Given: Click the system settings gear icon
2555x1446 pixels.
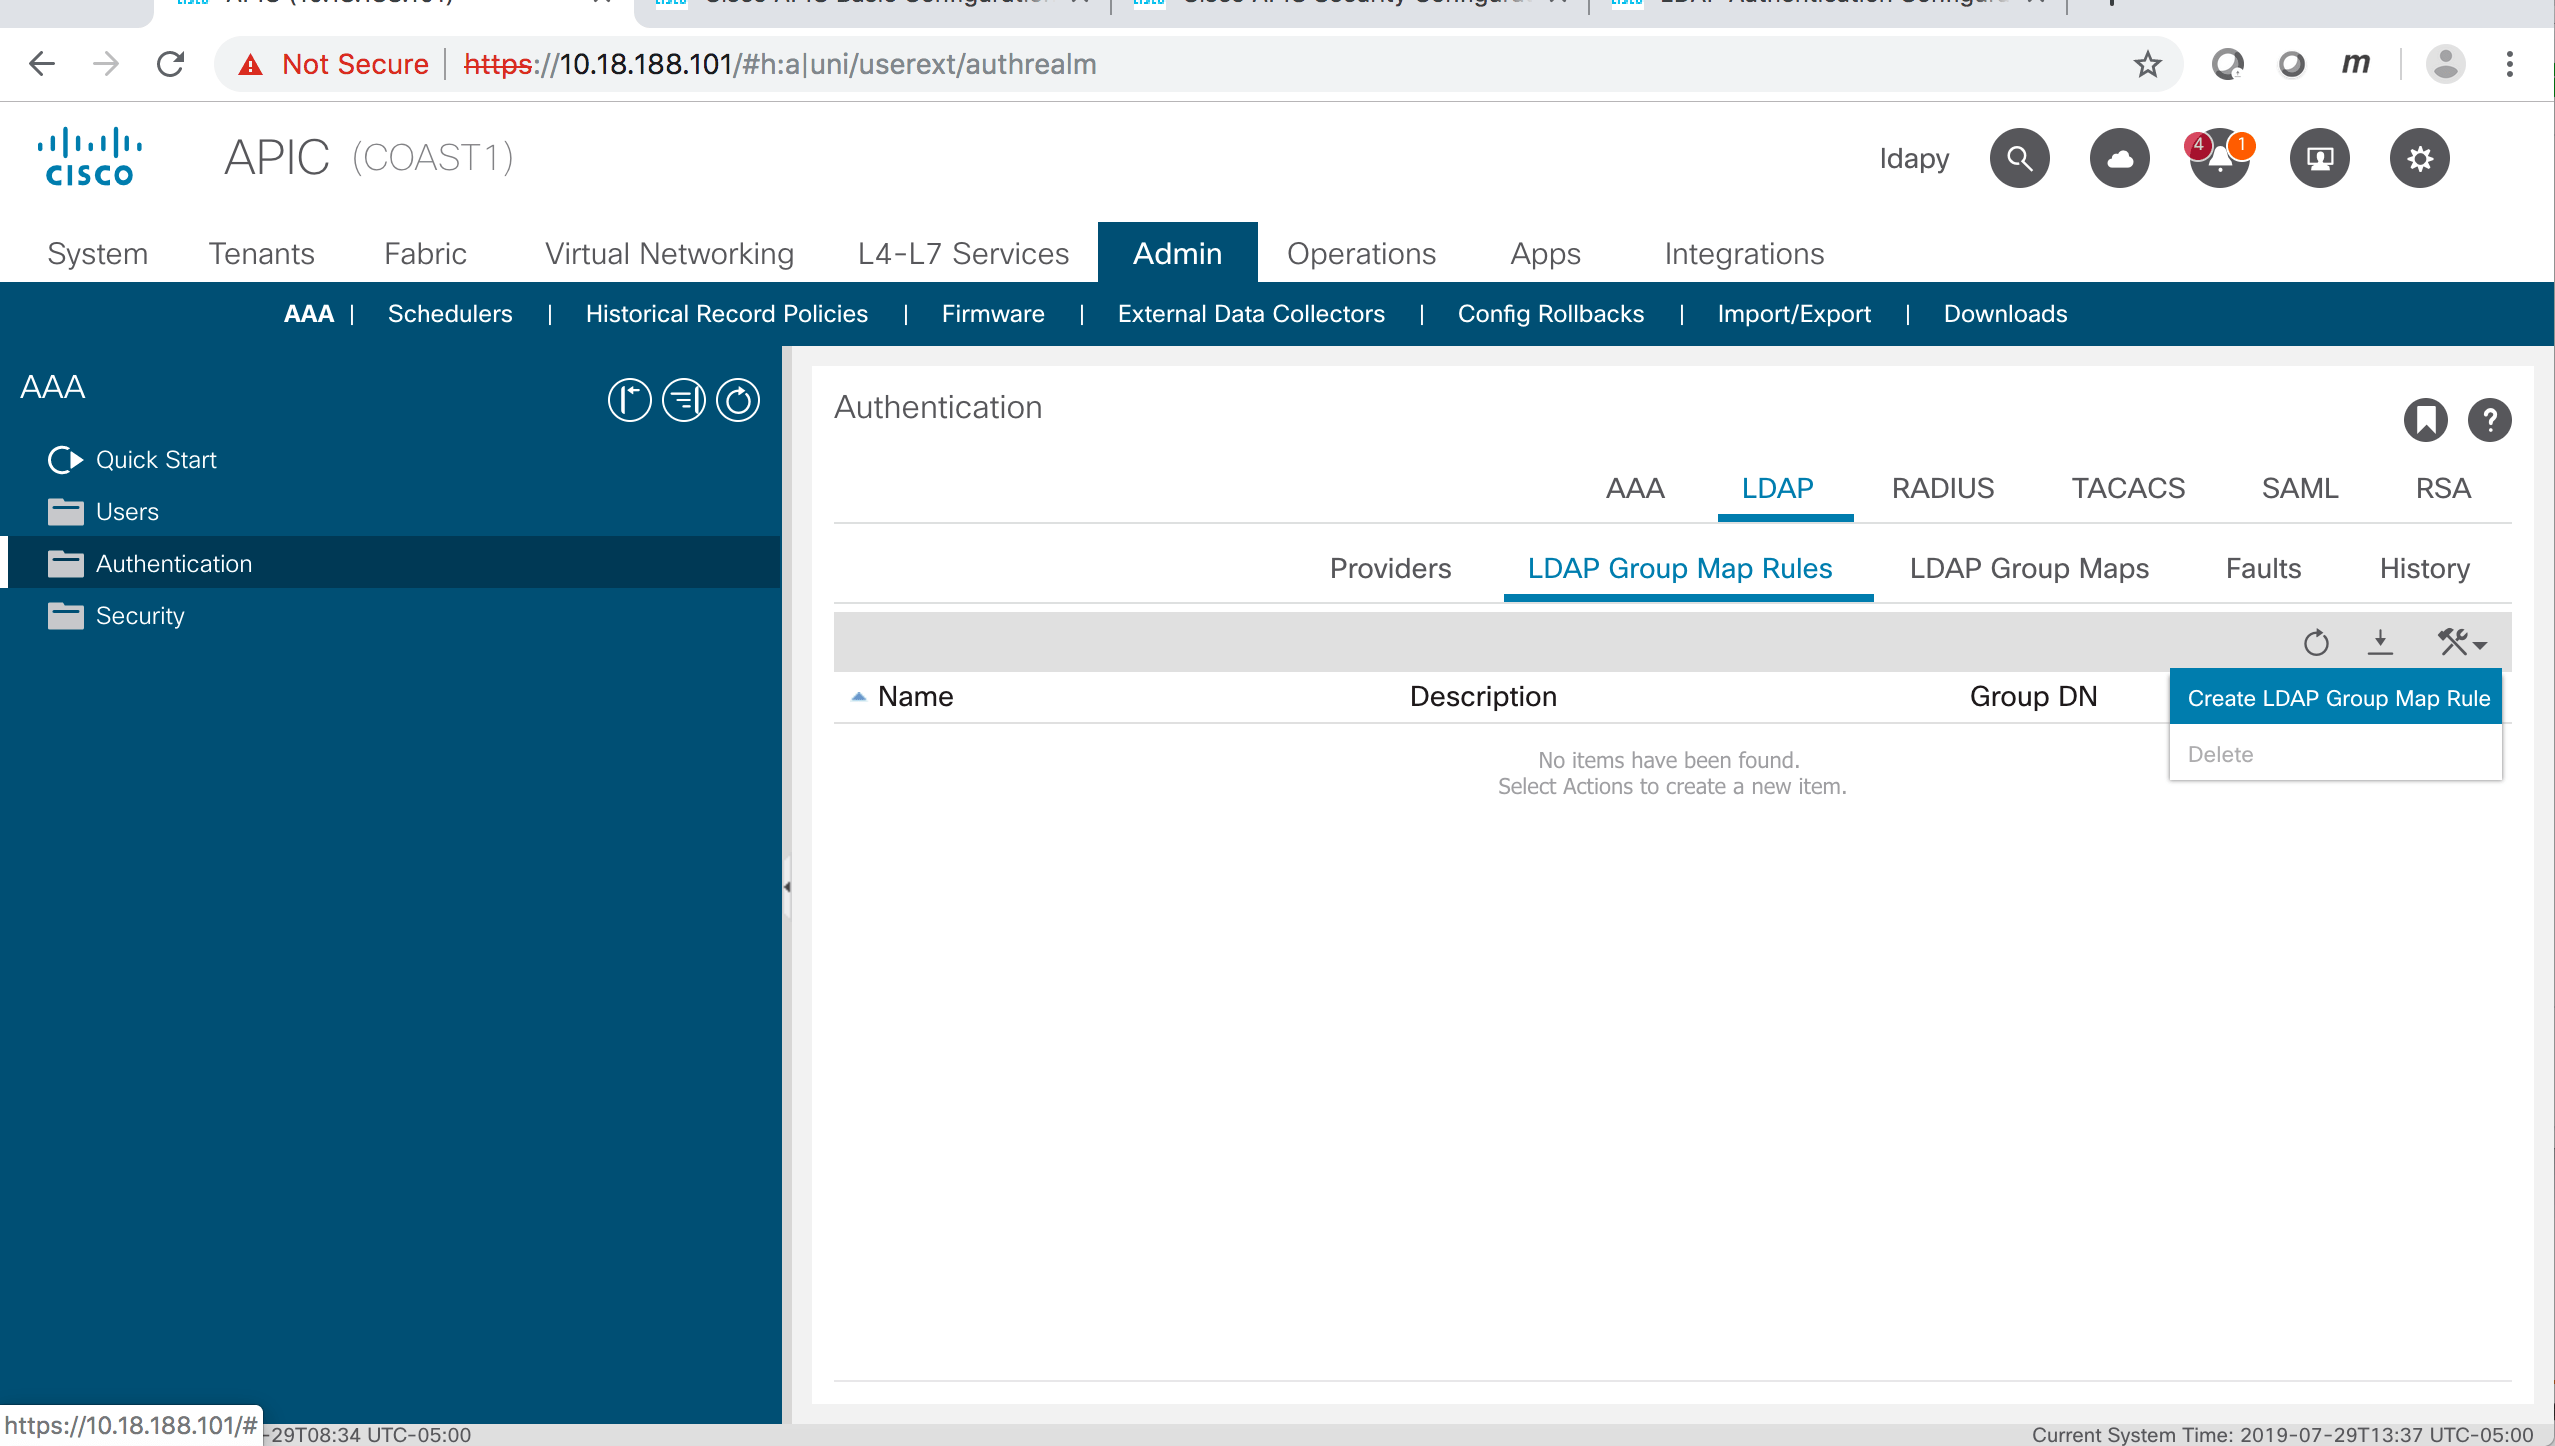Looking at the screenshot, I should 2419,158.
